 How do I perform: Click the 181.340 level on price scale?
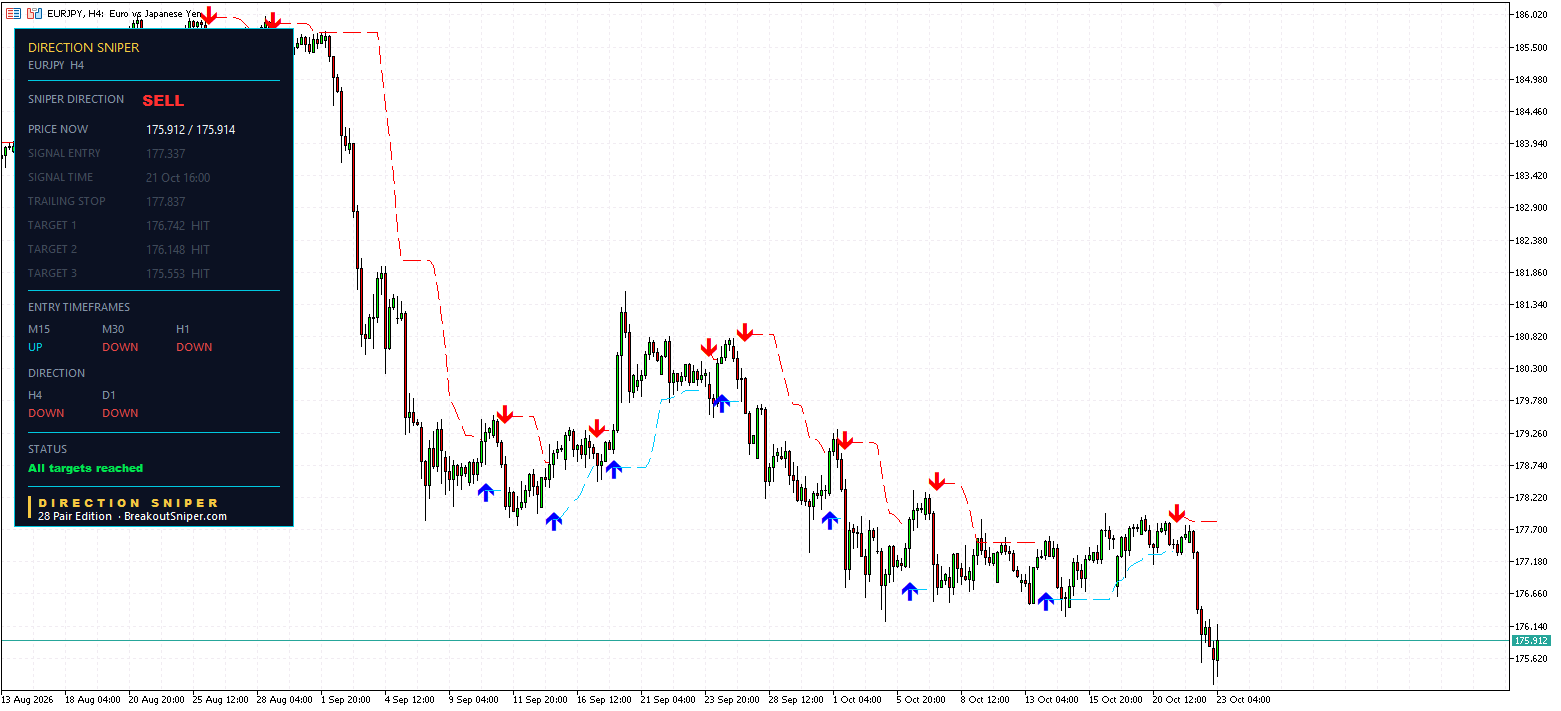point(1532,304)
